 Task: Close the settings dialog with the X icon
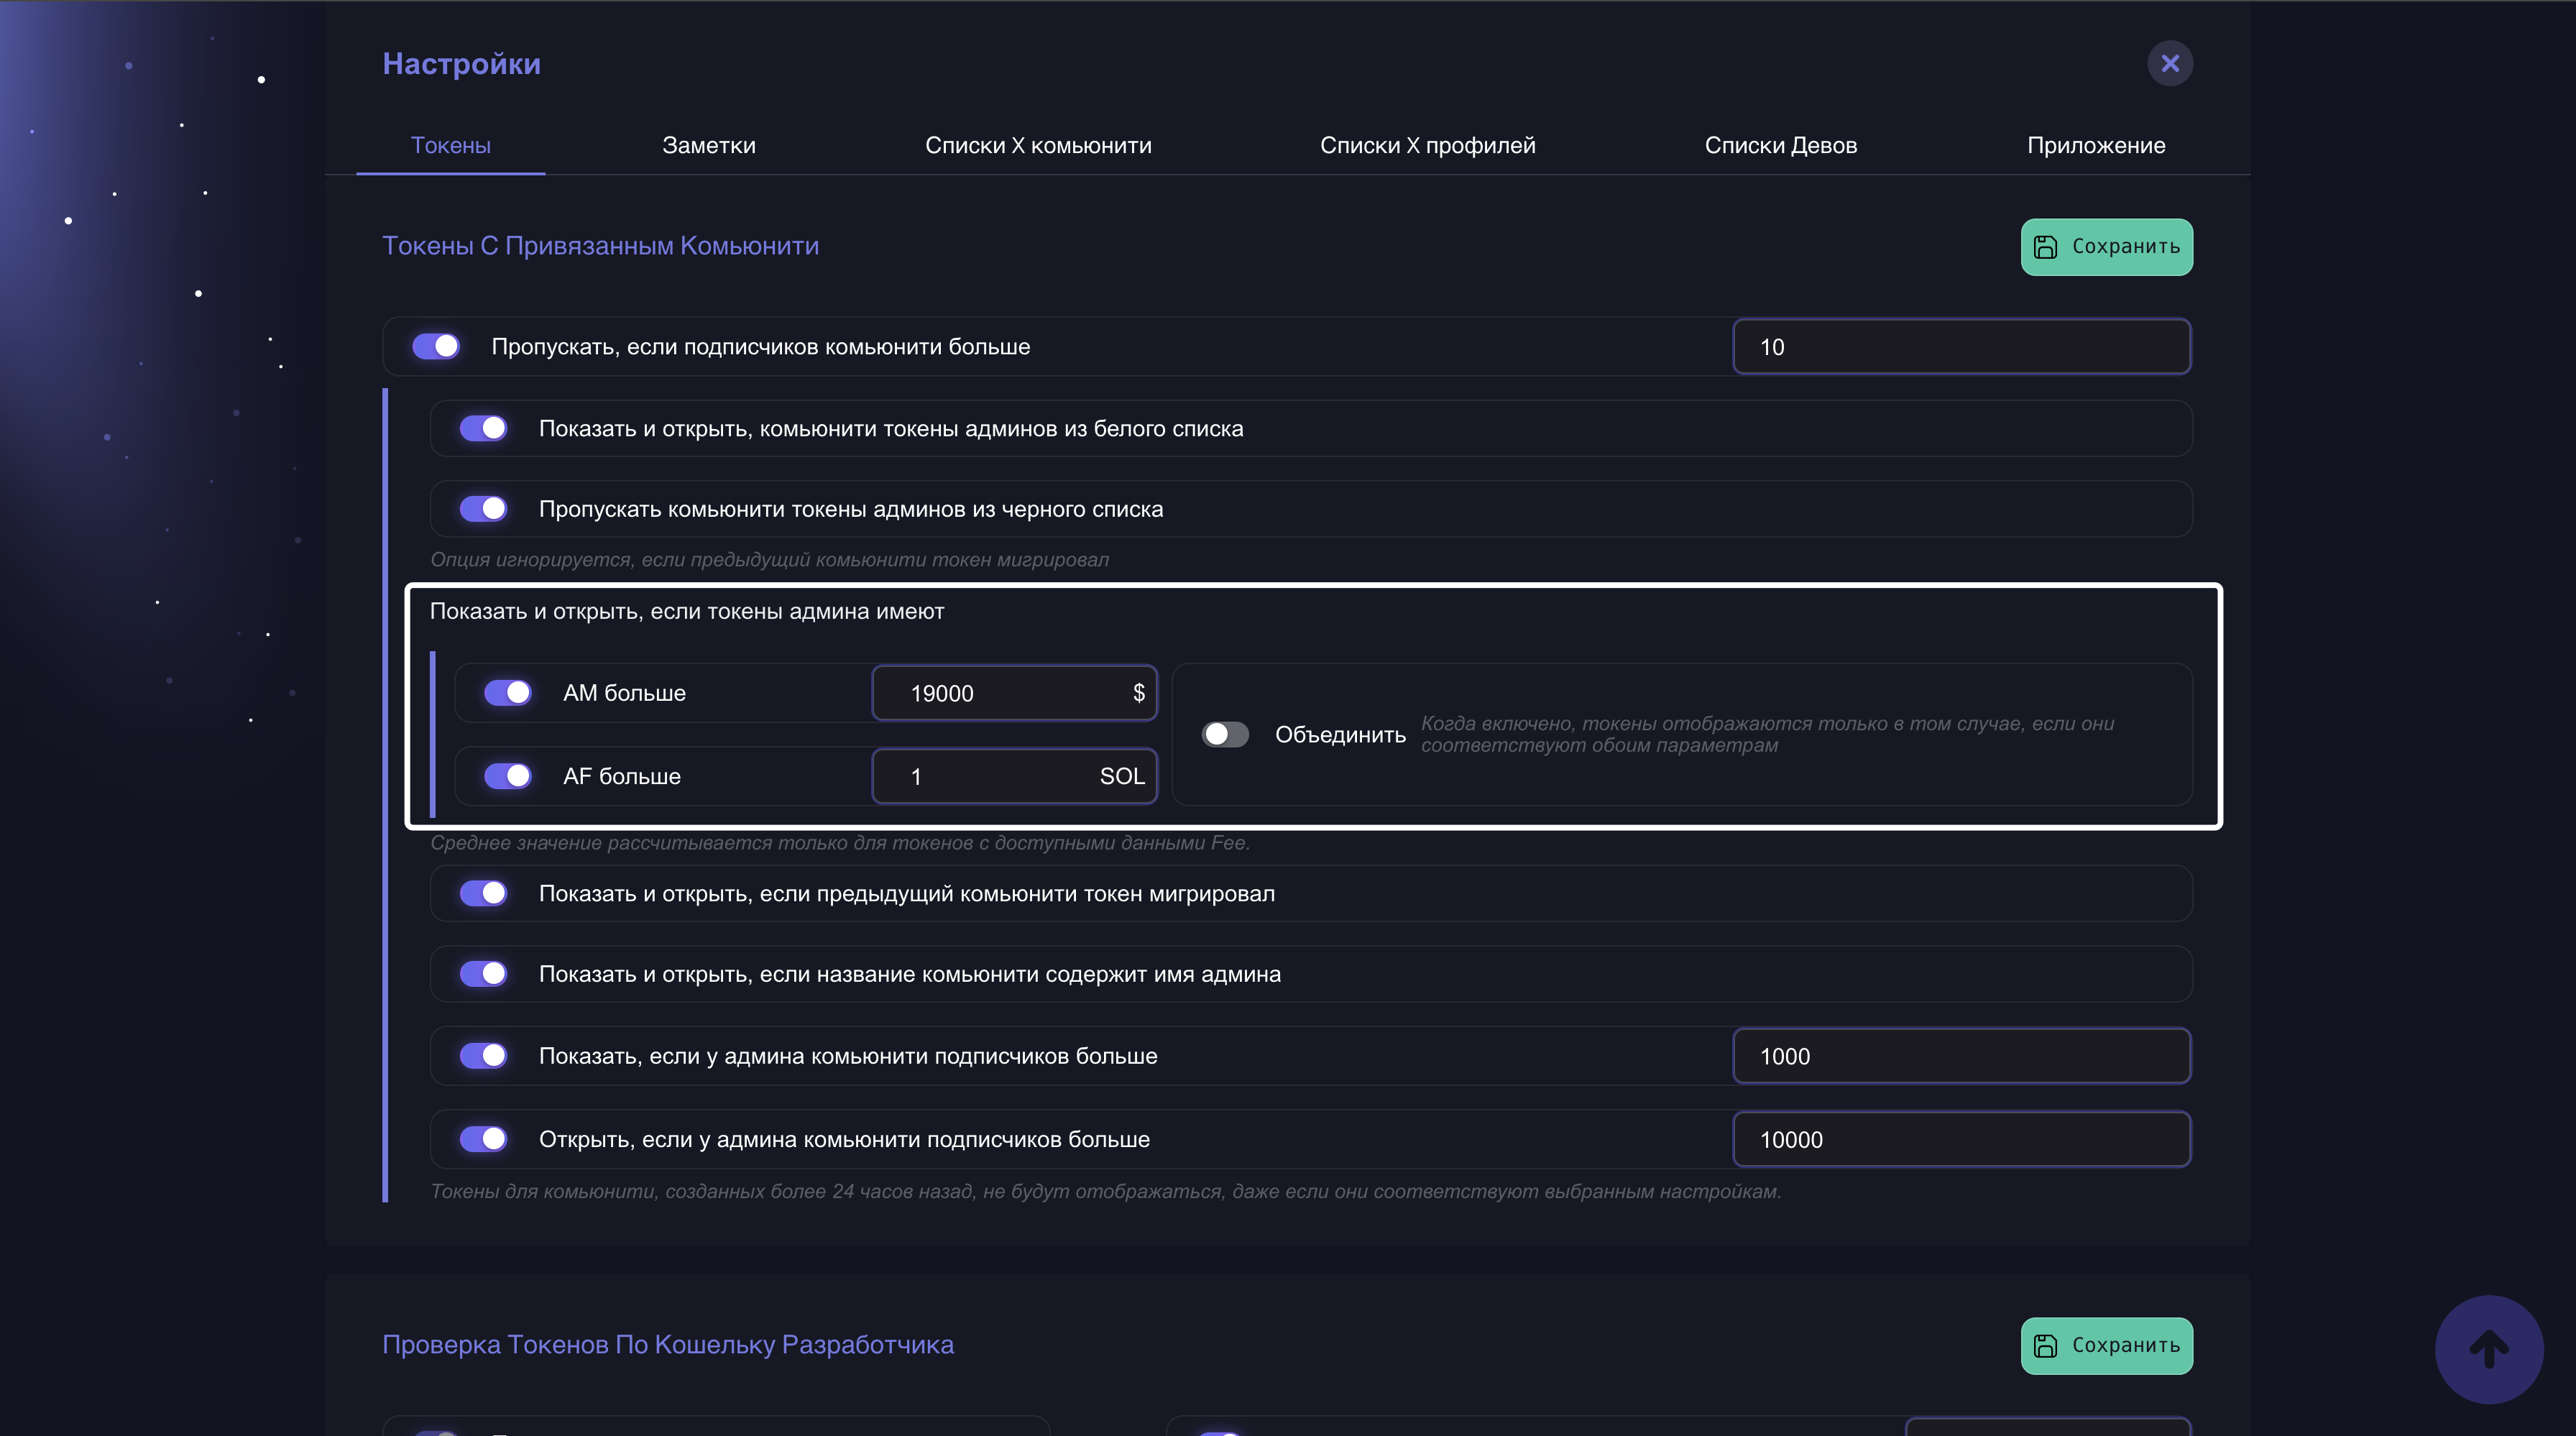click(x=2169, y=64)
